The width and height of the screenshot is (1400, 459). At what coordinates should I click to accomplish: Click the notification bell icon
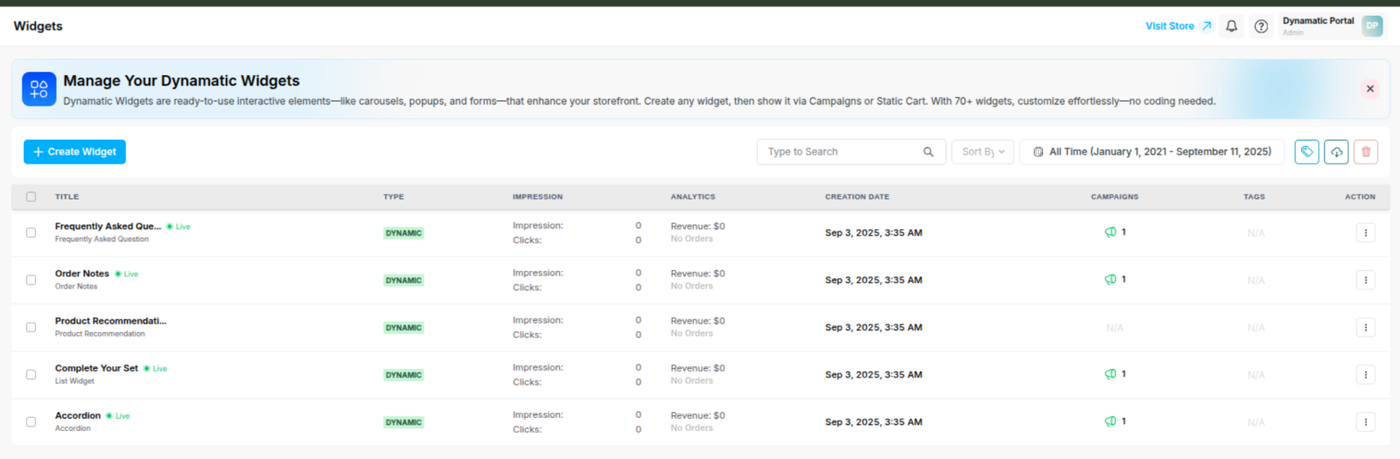click(x=1232, y=26)
